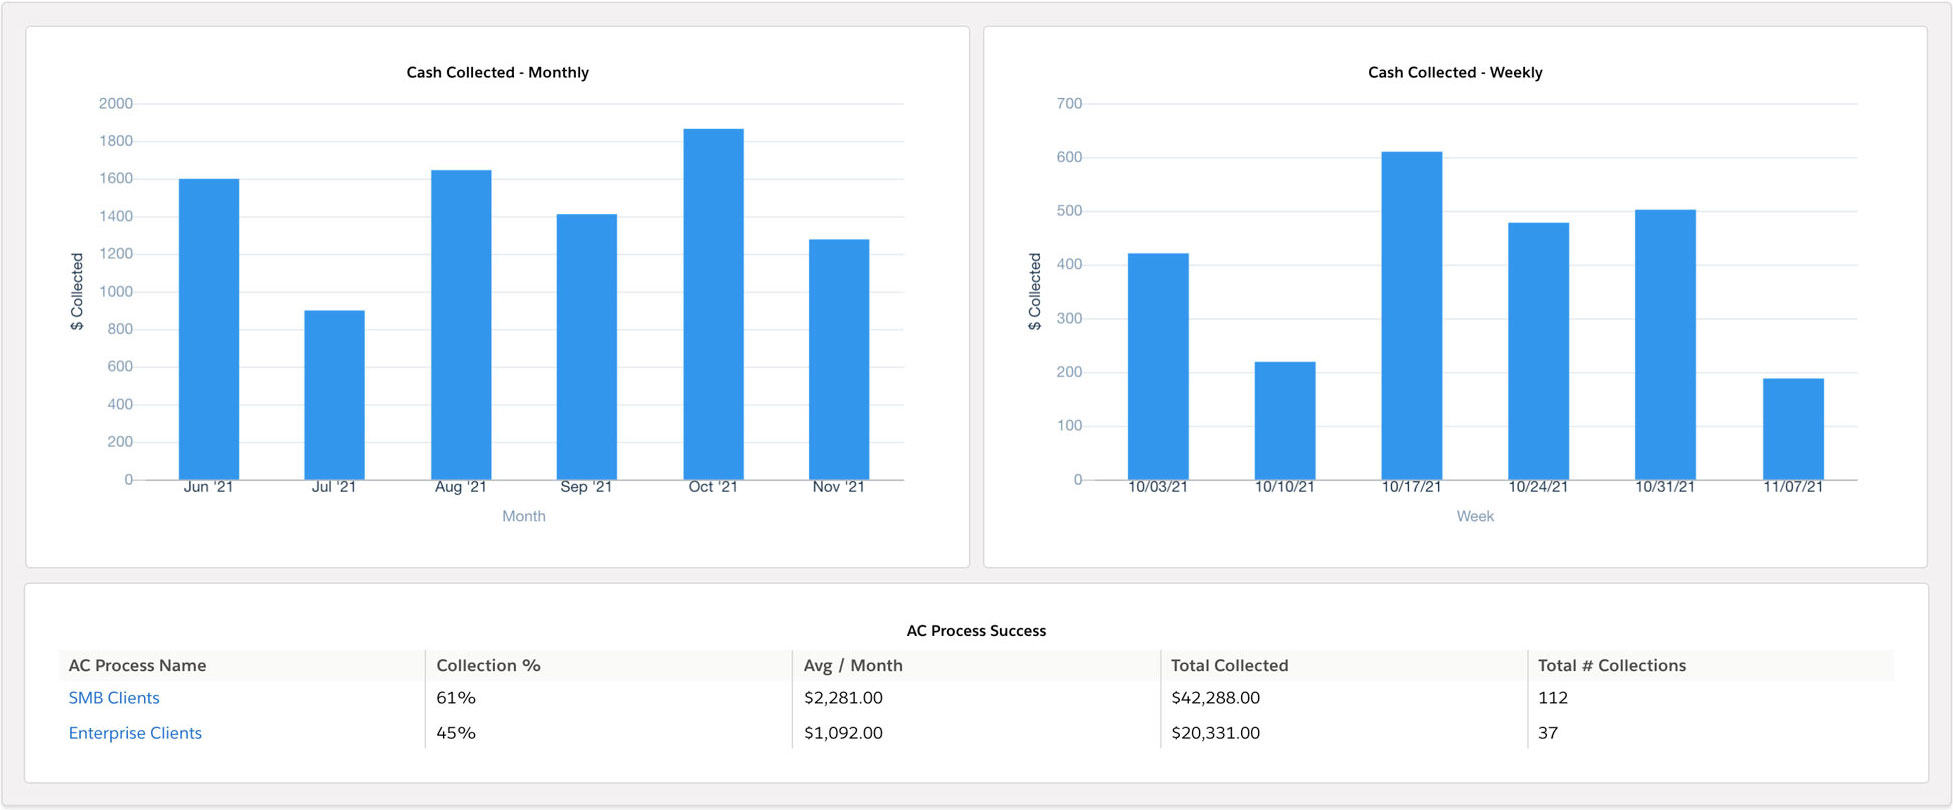The image size is (1953, 810).
Task: Click the $ Collected label on weekly chart
Action: tap(1035, 291)
